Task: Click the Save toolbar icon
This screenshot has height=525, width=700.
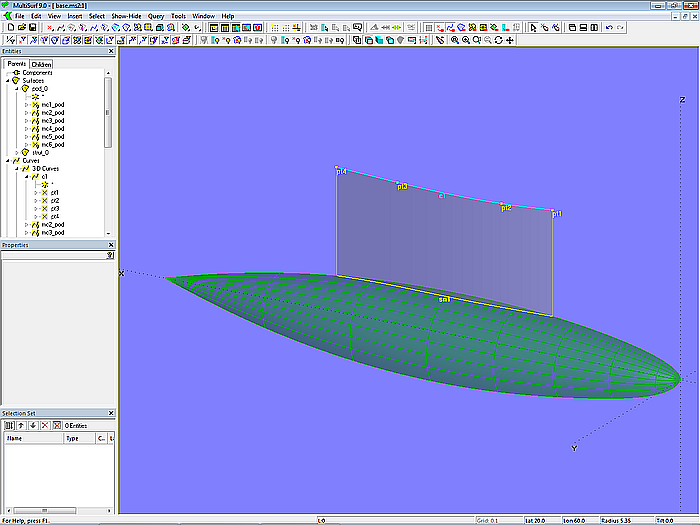Action: tap(32, 28)
